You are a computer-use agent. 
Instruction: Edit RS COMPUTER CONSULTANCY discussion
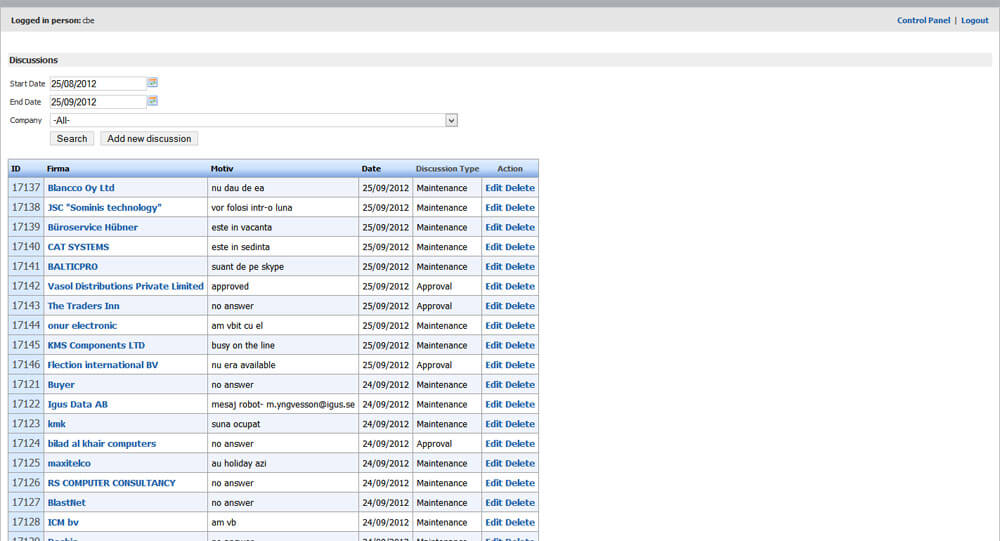(494, 484)
